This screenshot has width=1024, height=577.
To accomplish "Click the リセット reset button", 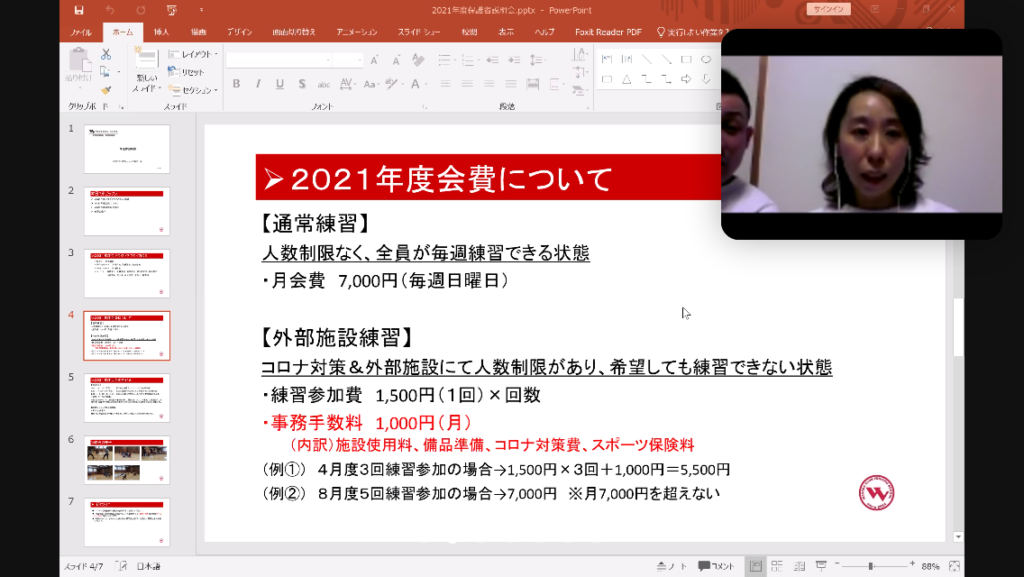I will [191, 72].
